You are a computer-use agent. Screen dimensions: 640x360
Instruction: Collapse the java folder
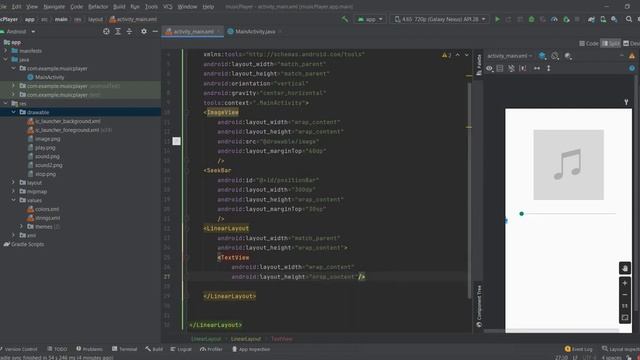pos(5,60)
